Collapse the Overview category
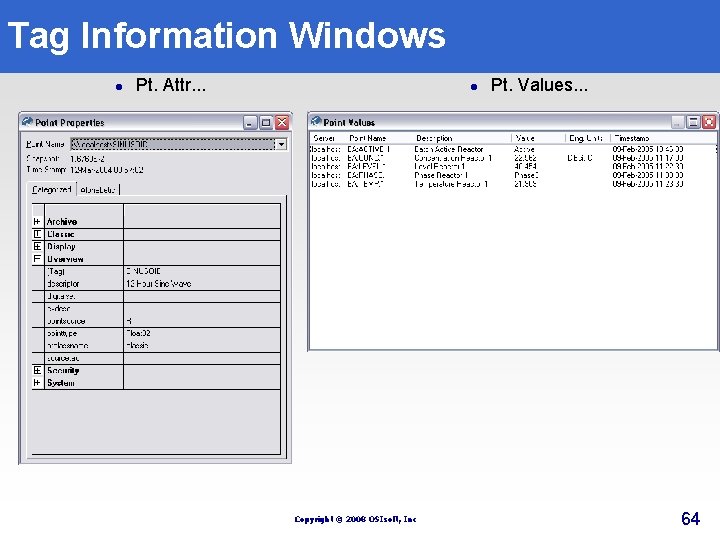Image resolution: width=720 pixels, height=540 pixels. [x=37, y=259]
